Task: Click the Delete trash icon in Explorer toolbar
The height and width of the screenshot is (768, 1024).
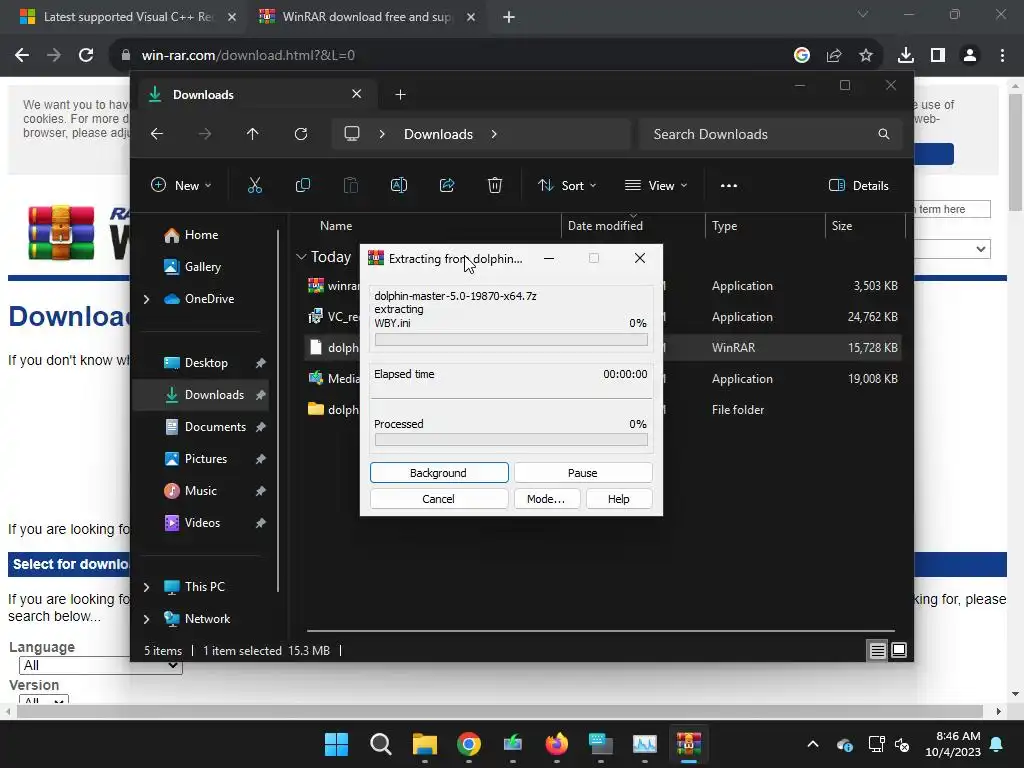Action: [494, 185]
